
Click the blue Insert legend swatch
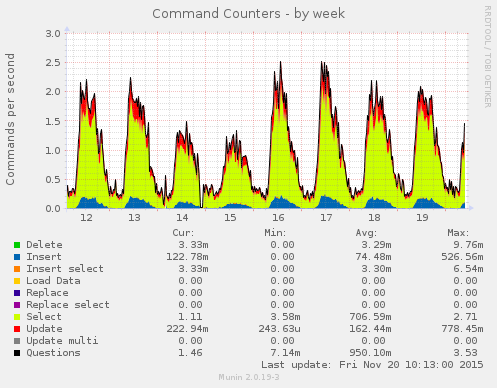point(17,257)
